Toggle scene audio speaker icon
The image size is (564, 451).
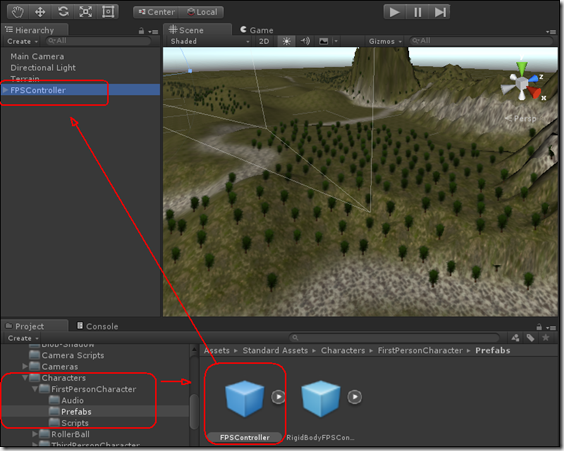305,41
